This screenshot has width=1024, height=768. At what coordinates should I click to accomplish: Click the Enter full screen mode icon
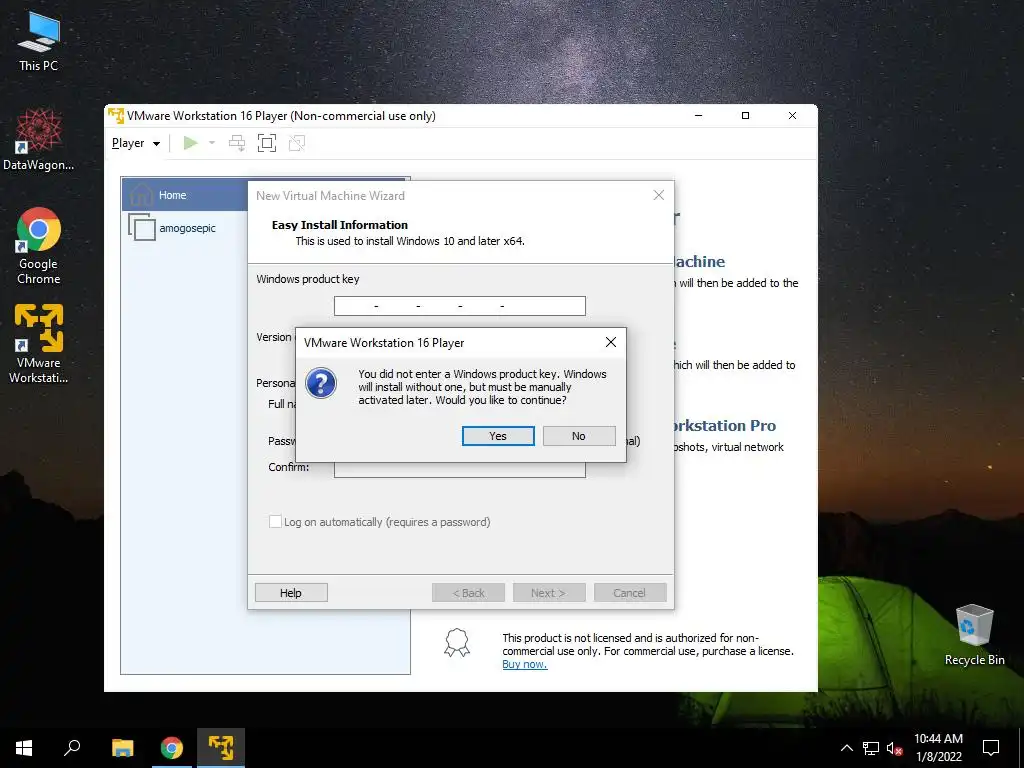point(266,143)
